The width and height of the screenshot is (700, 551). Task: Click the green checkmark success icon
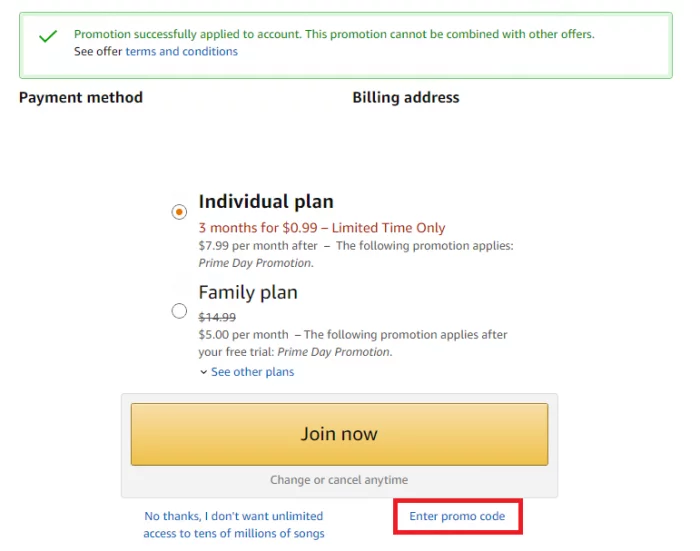(x=47, y=37)
